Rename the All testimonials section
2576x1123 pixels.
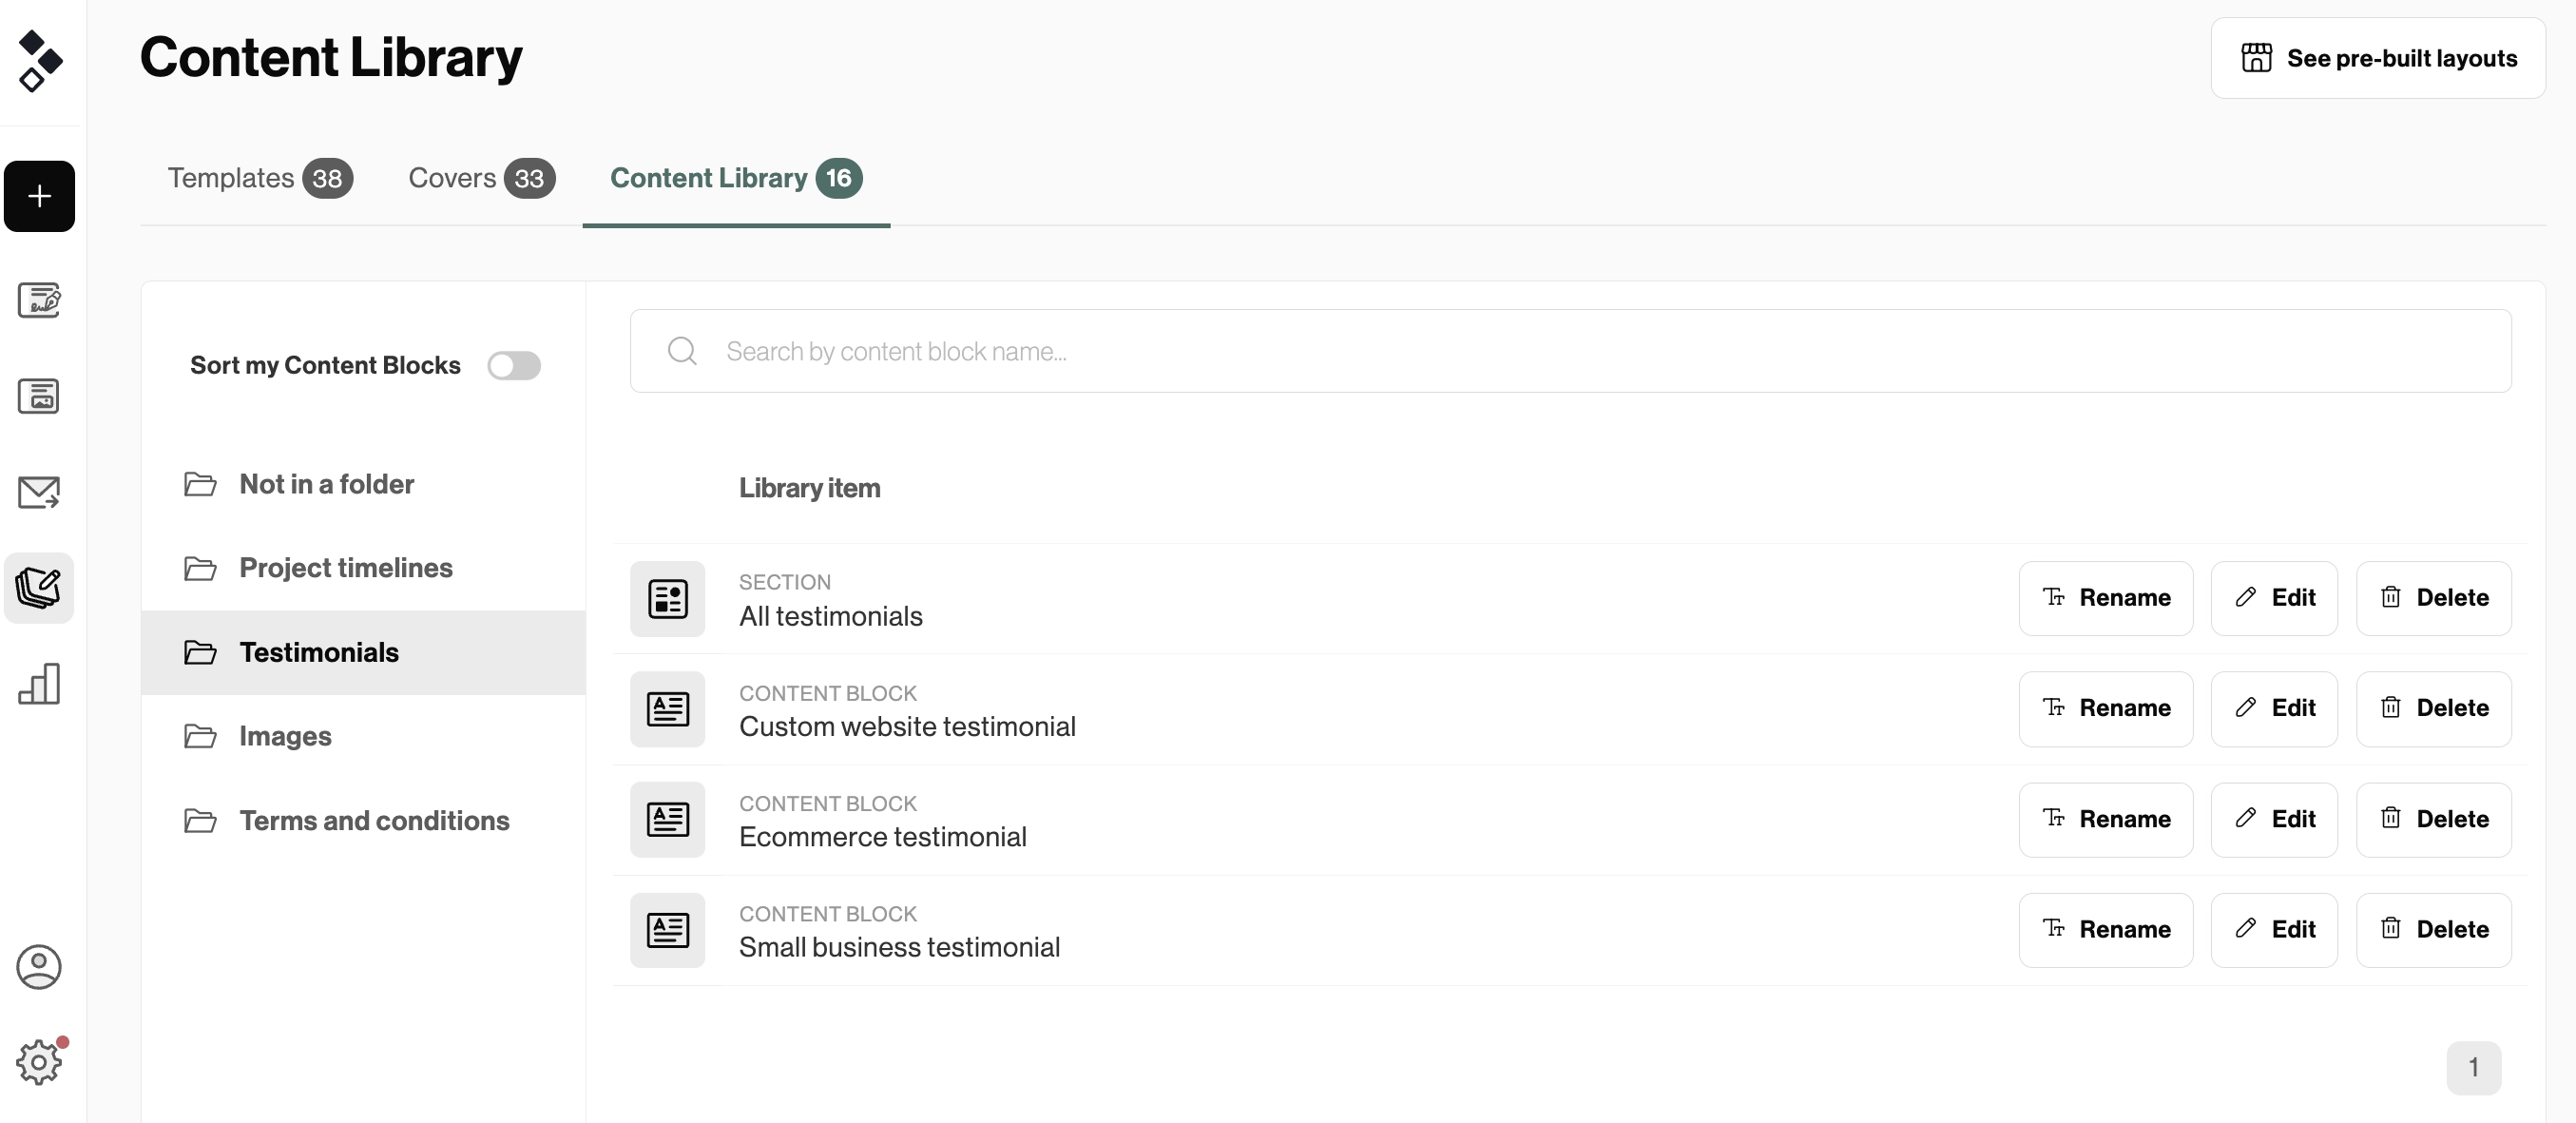point(2106,598)
